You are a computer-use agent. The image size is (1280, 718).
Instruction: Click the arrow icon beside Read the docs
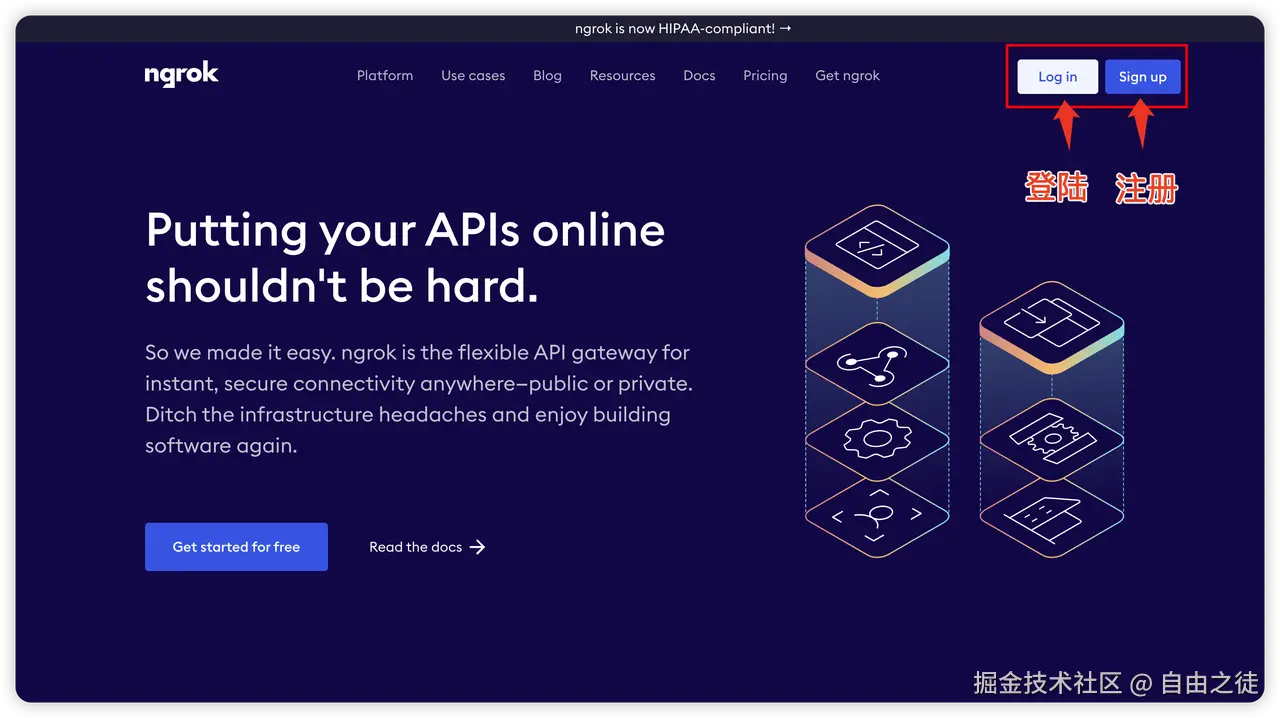tap(477, 547)
